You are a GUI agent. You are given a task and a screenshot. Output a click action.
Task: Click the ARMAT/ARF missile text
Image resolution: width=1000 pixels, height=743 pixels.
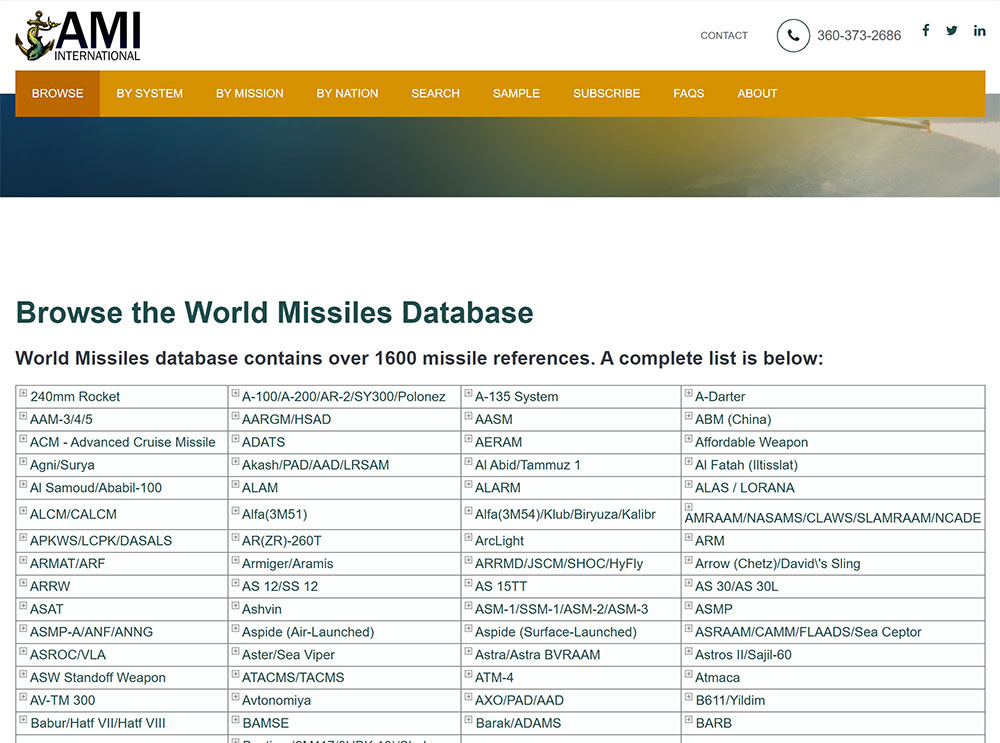[x=68, y=564]
